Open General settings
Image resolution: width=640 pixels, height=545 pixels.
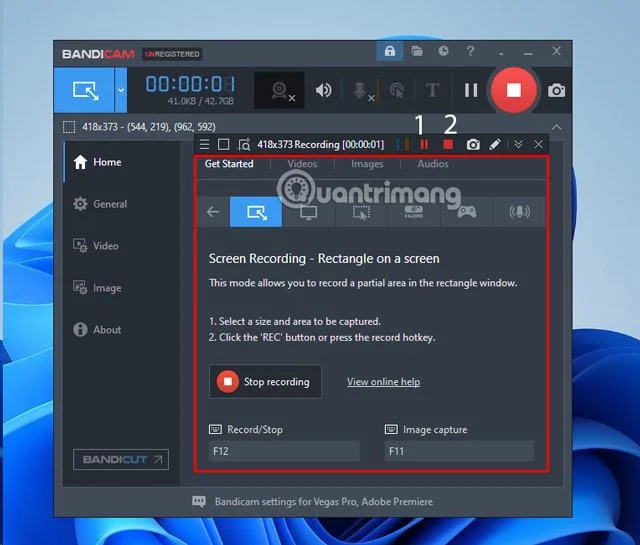coord(121,204)
